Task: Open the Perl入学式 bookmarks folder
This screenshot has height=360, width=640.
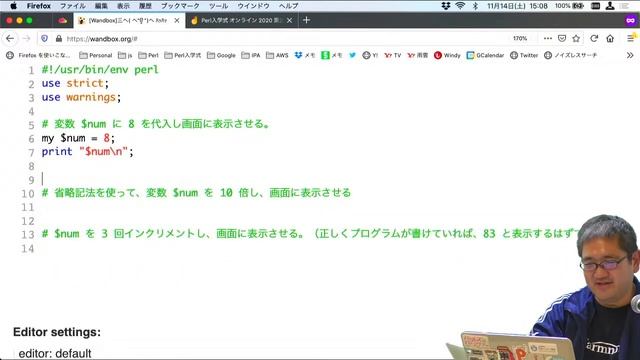Action: point(182,55)
